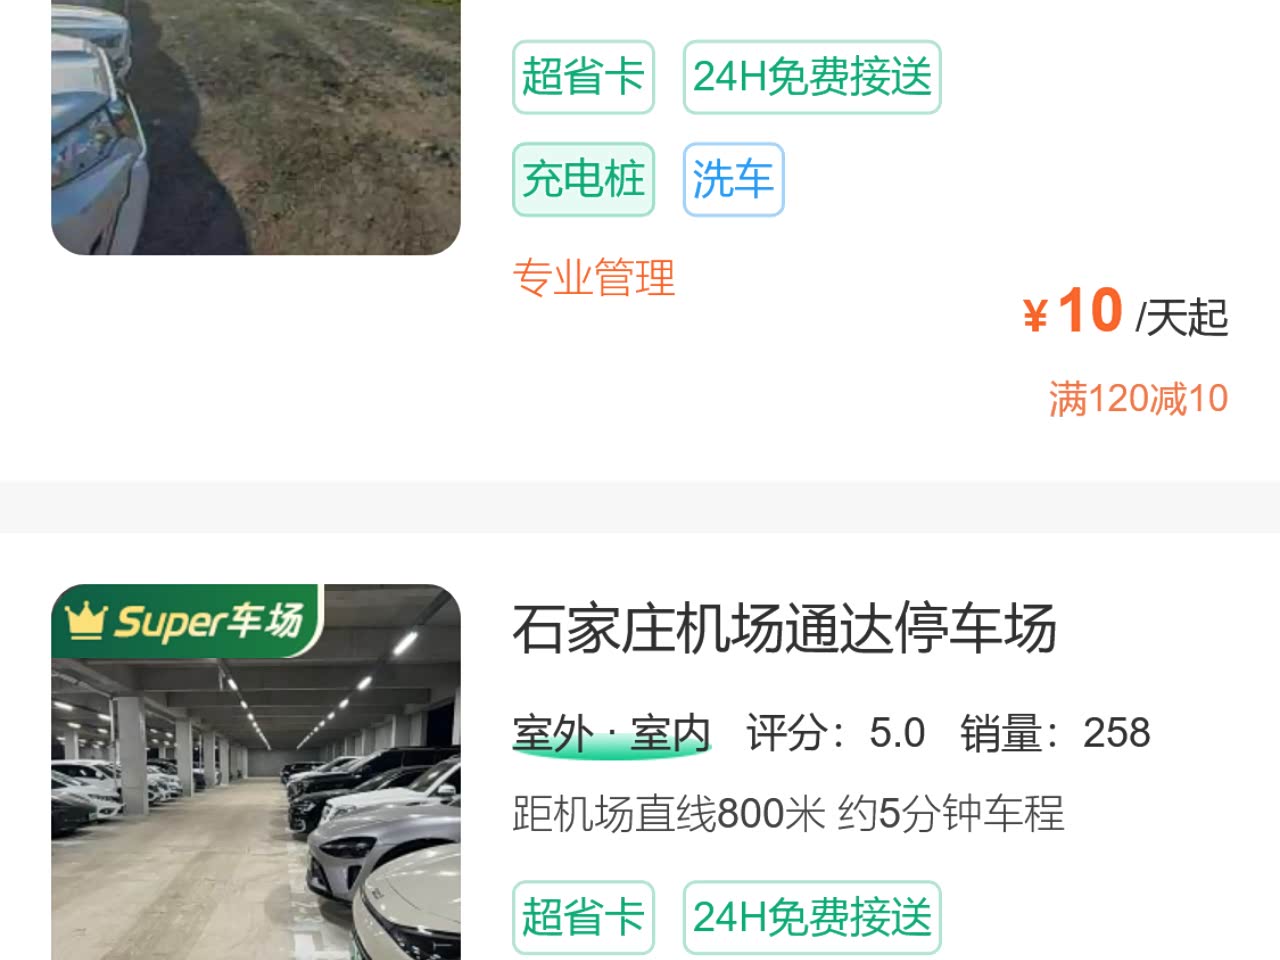This screenshot has height=960, width=1280.
Task: Tap the top 24H免费接送 tag
Action: (x=812, y=77)
